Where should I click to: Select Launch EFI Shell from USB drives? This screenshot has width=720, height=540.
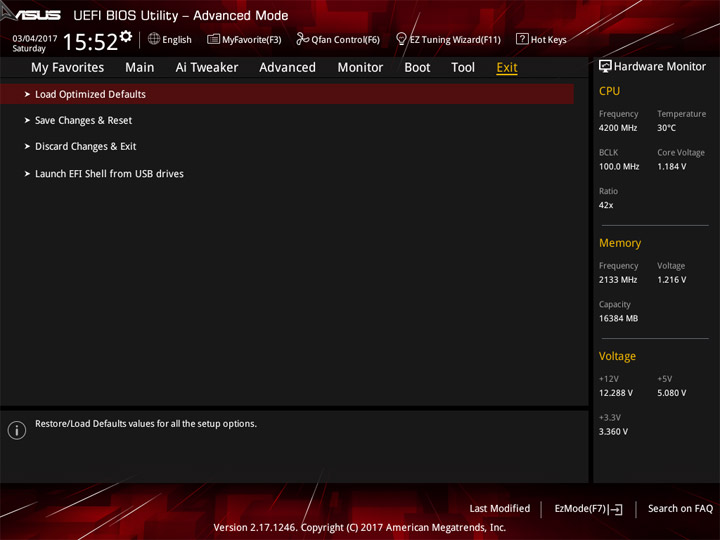click(x=109, y=174)
